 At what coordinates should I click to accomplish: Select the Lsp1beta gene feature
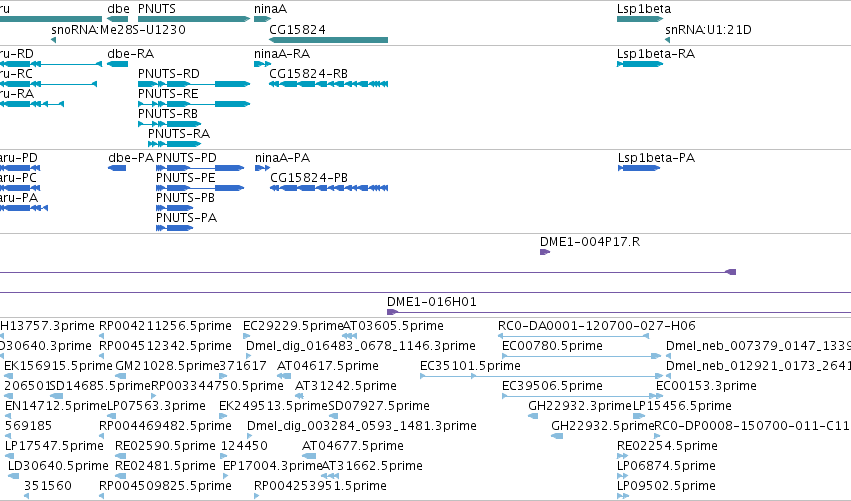(640, 19)
